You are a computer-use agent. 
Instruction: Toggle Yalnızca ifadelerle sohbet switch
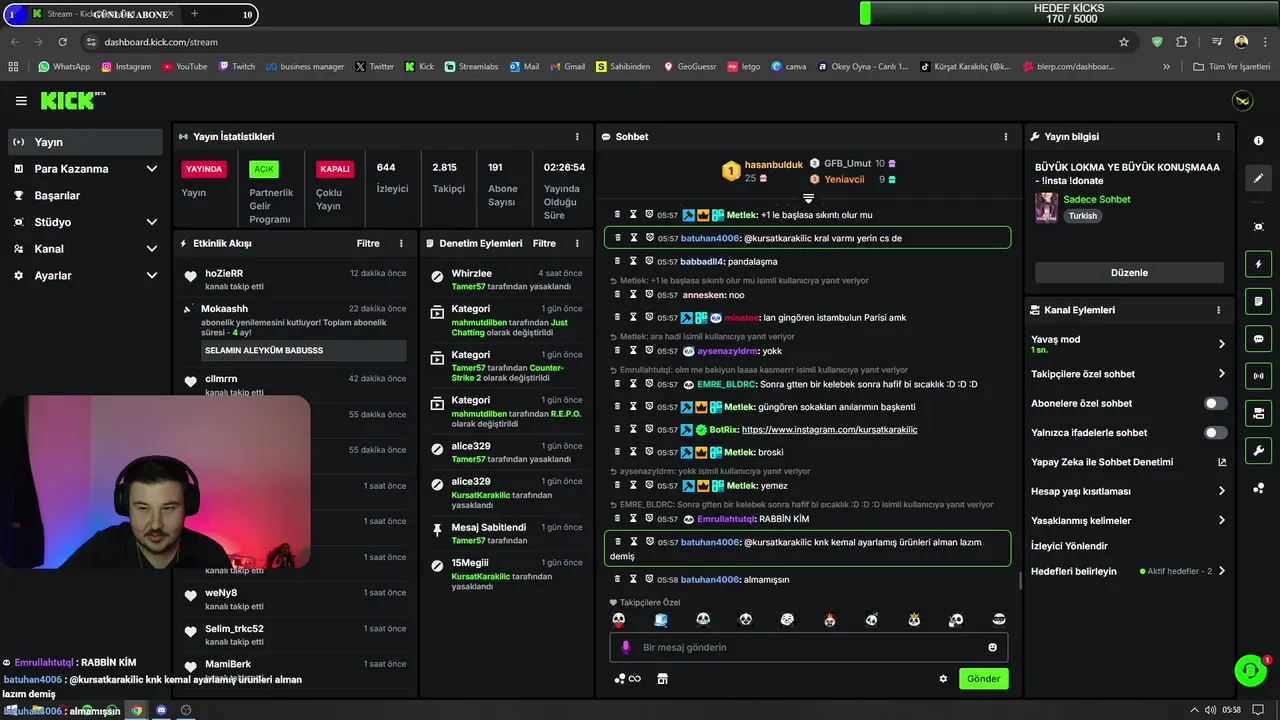[1215, 433]
